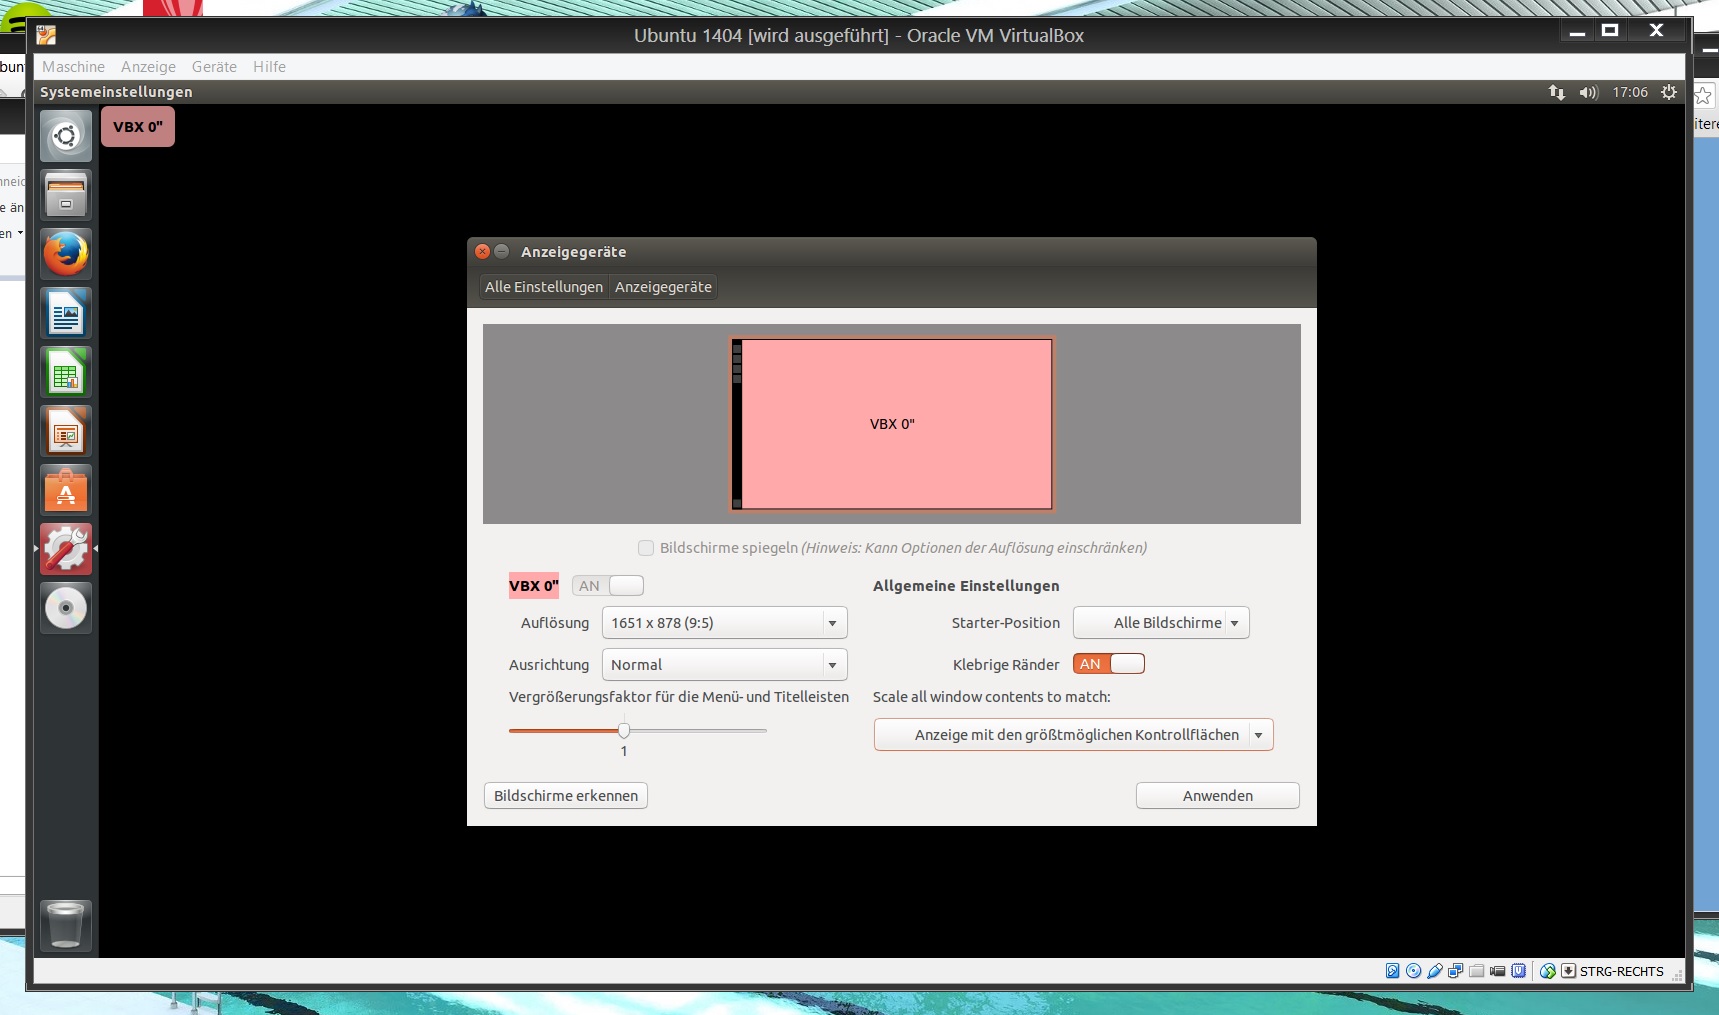The height and width of the screenshot is (1015, 1719).
Task: Open the Files manager from launcher
Action: point(66,194)
